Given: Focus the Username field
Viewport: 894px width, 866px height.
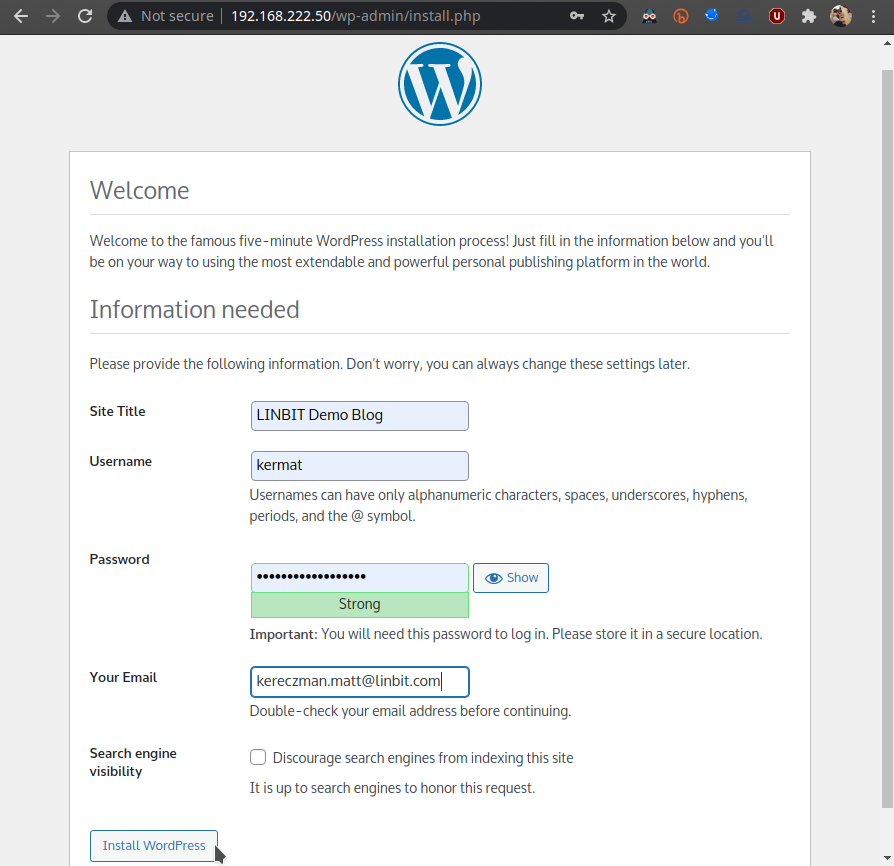Looking at the screenshot, I should coord(360,466).
